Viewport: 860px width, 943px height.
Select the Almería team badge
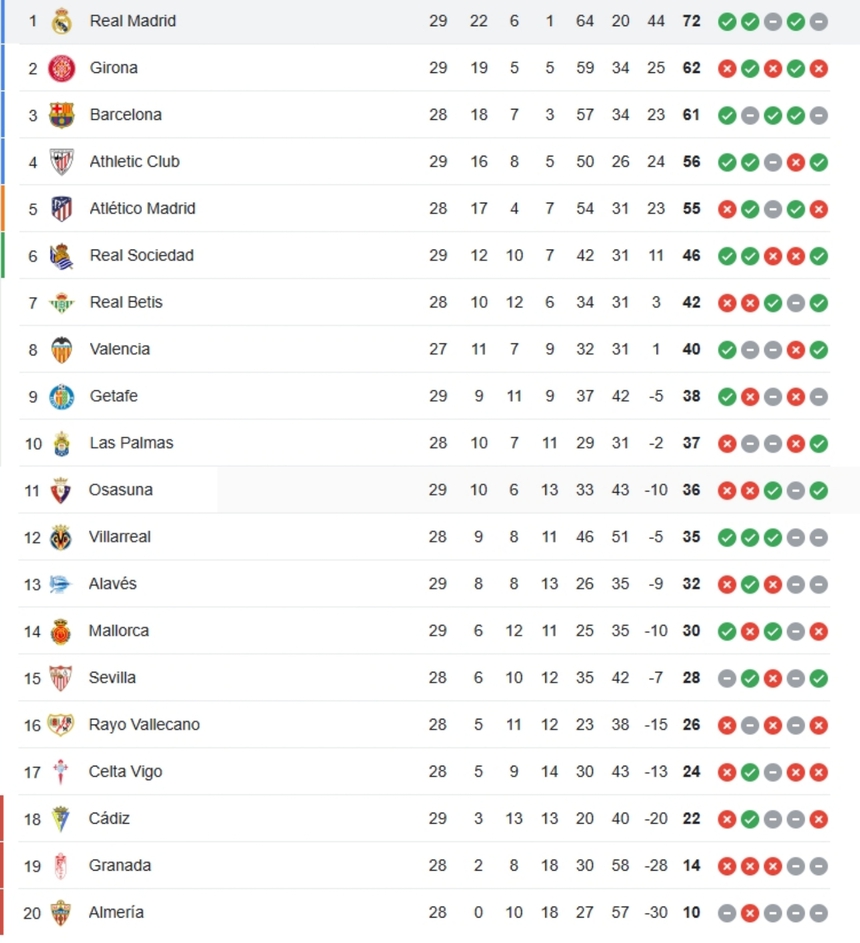[61, 912]
